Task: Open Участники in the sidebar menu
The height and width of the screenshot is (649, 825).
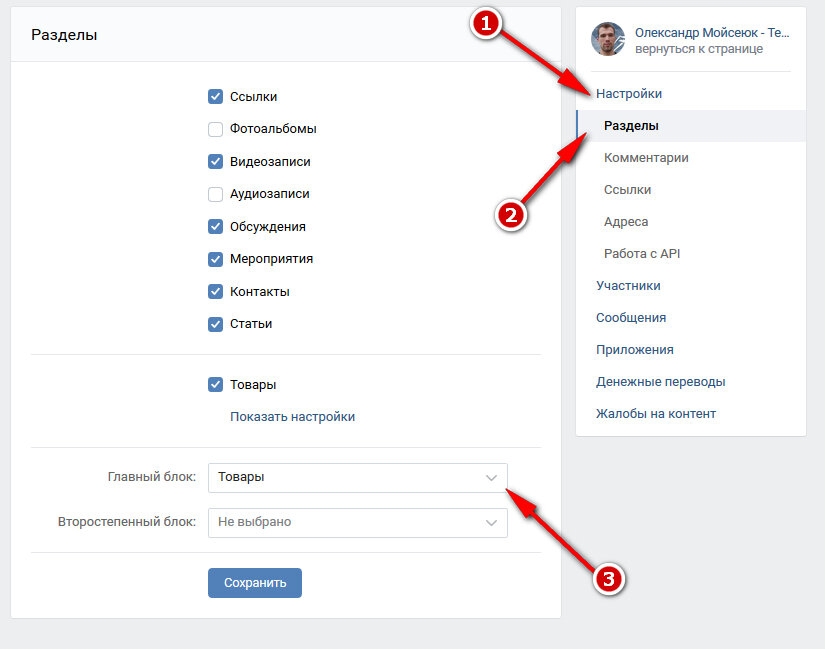Action: pyautogui.click(x=628, y=286)
